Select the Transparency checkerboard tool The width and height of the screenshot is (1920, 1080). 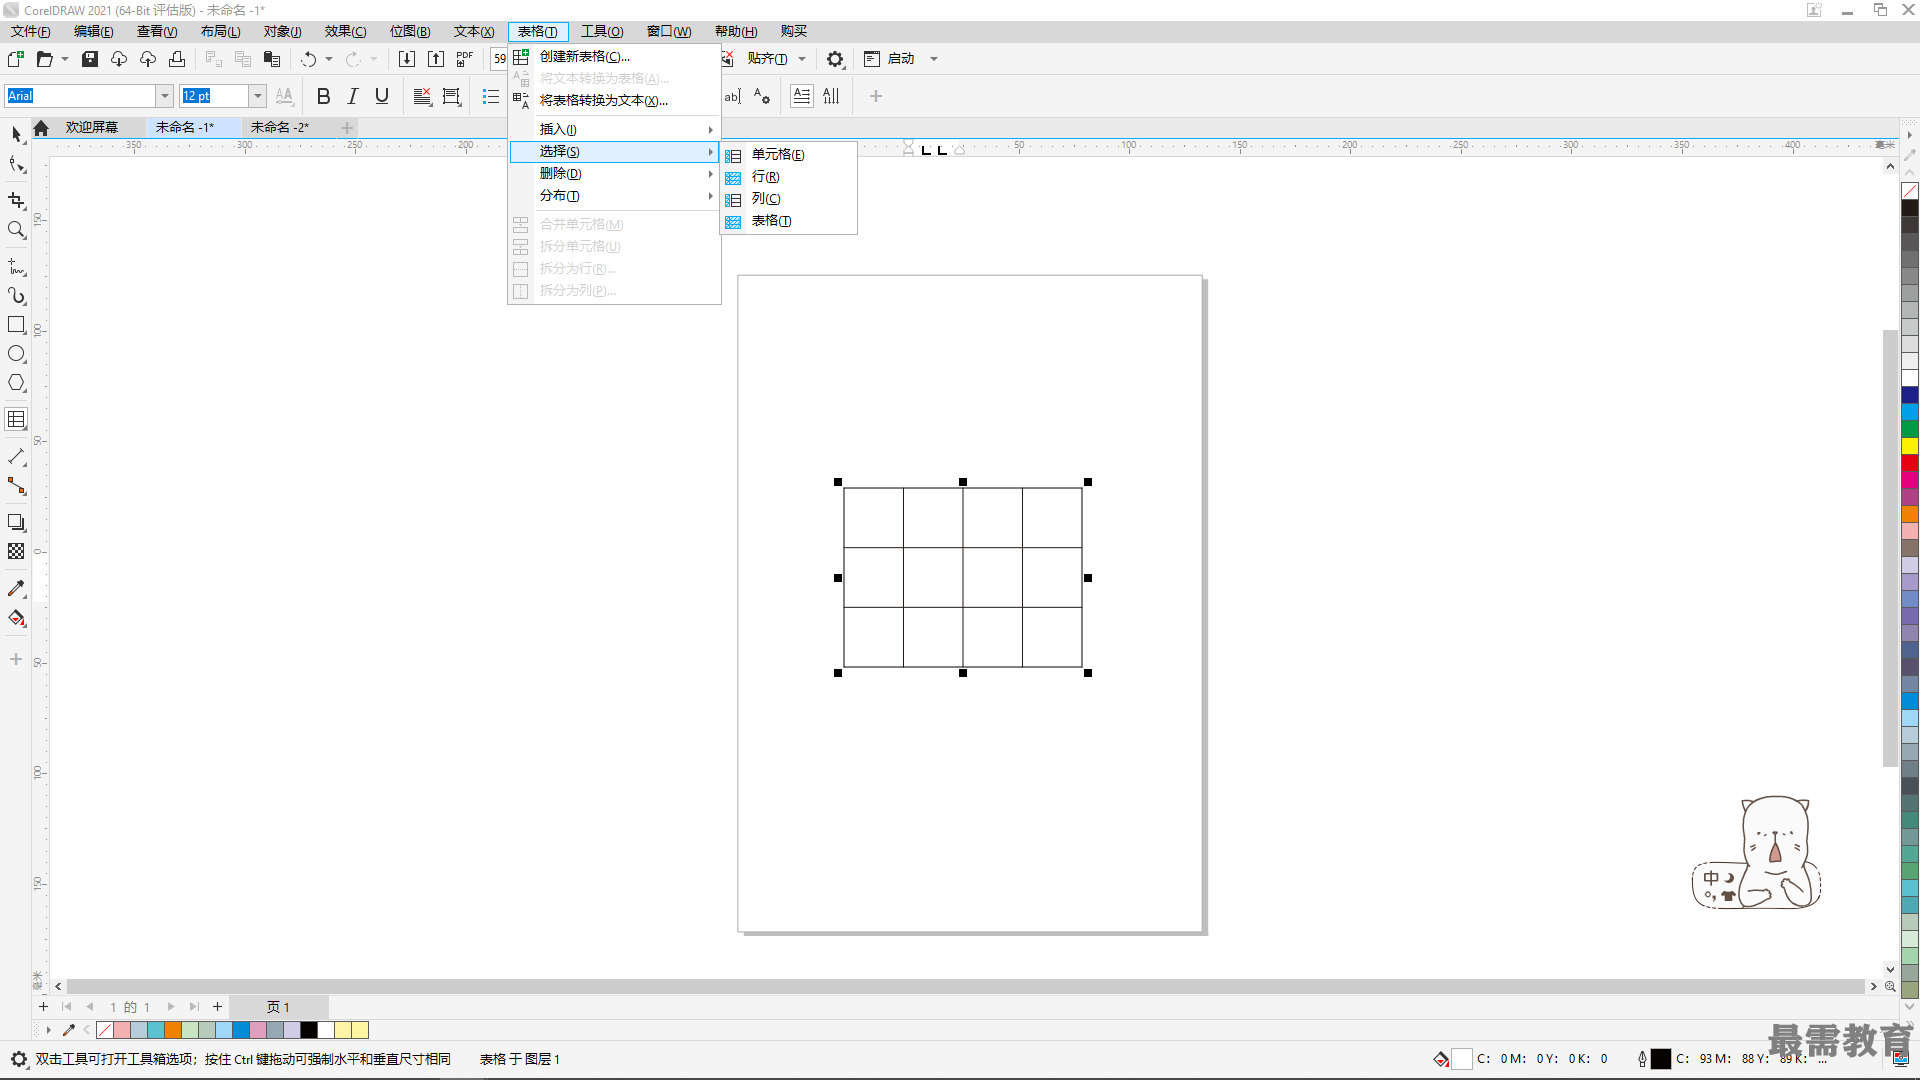click(16, 551)
